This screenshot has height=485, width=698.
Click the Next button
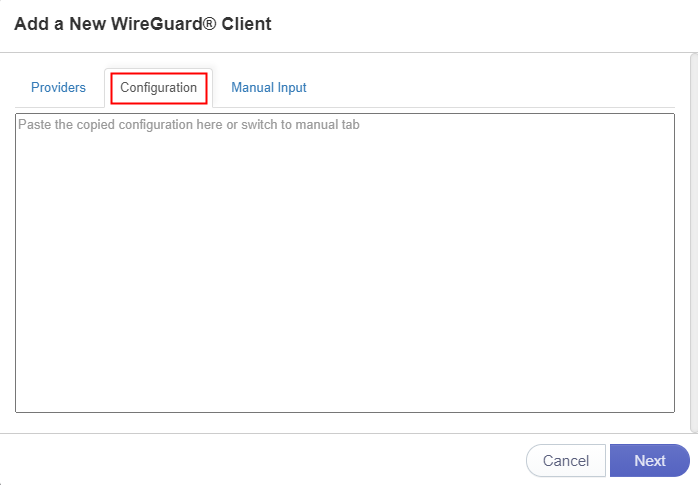[649, 461]
